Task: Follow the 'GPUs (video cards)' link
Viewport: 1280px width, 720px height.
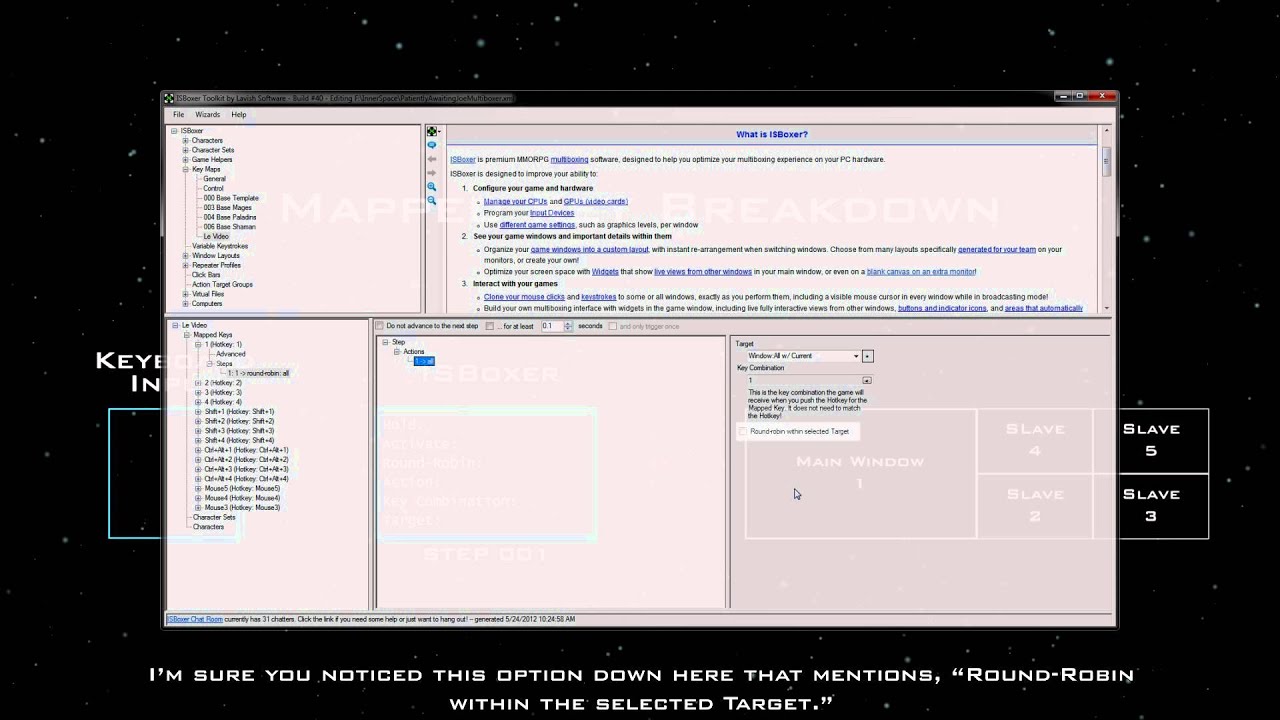Action: point(595,201)
